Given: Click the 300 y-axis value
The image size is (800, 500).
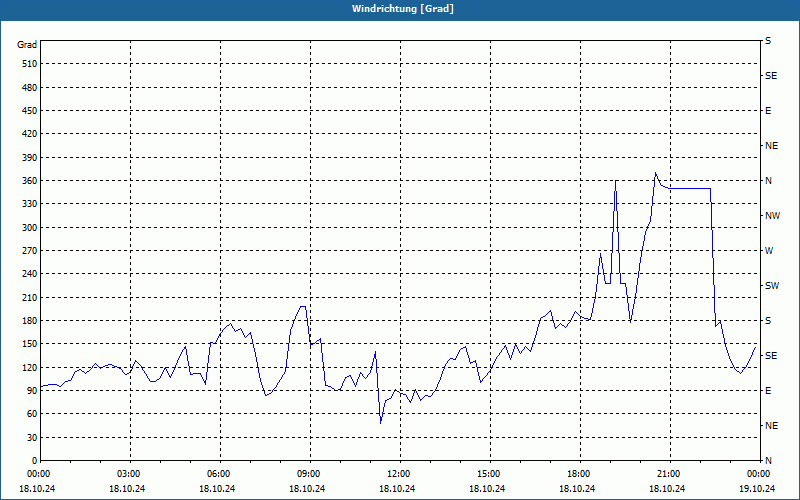Looking at the screenshot, I should (x=30, y=228).
